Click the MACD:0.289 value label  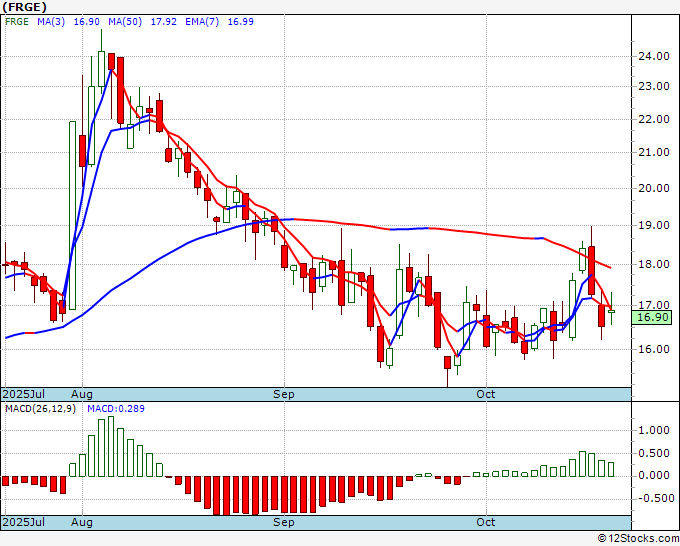point(116,409)
